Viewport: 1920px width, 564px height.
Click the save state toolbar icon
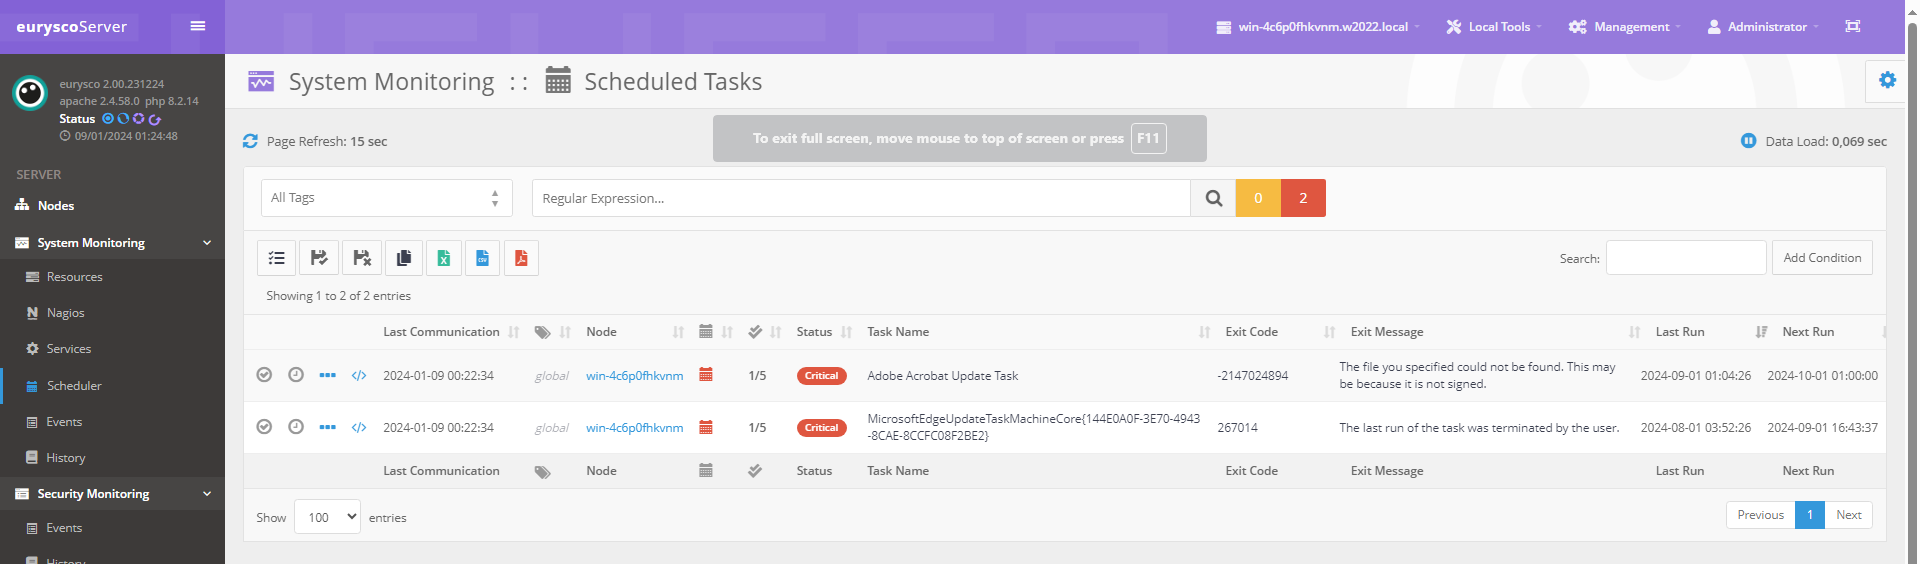319,258
